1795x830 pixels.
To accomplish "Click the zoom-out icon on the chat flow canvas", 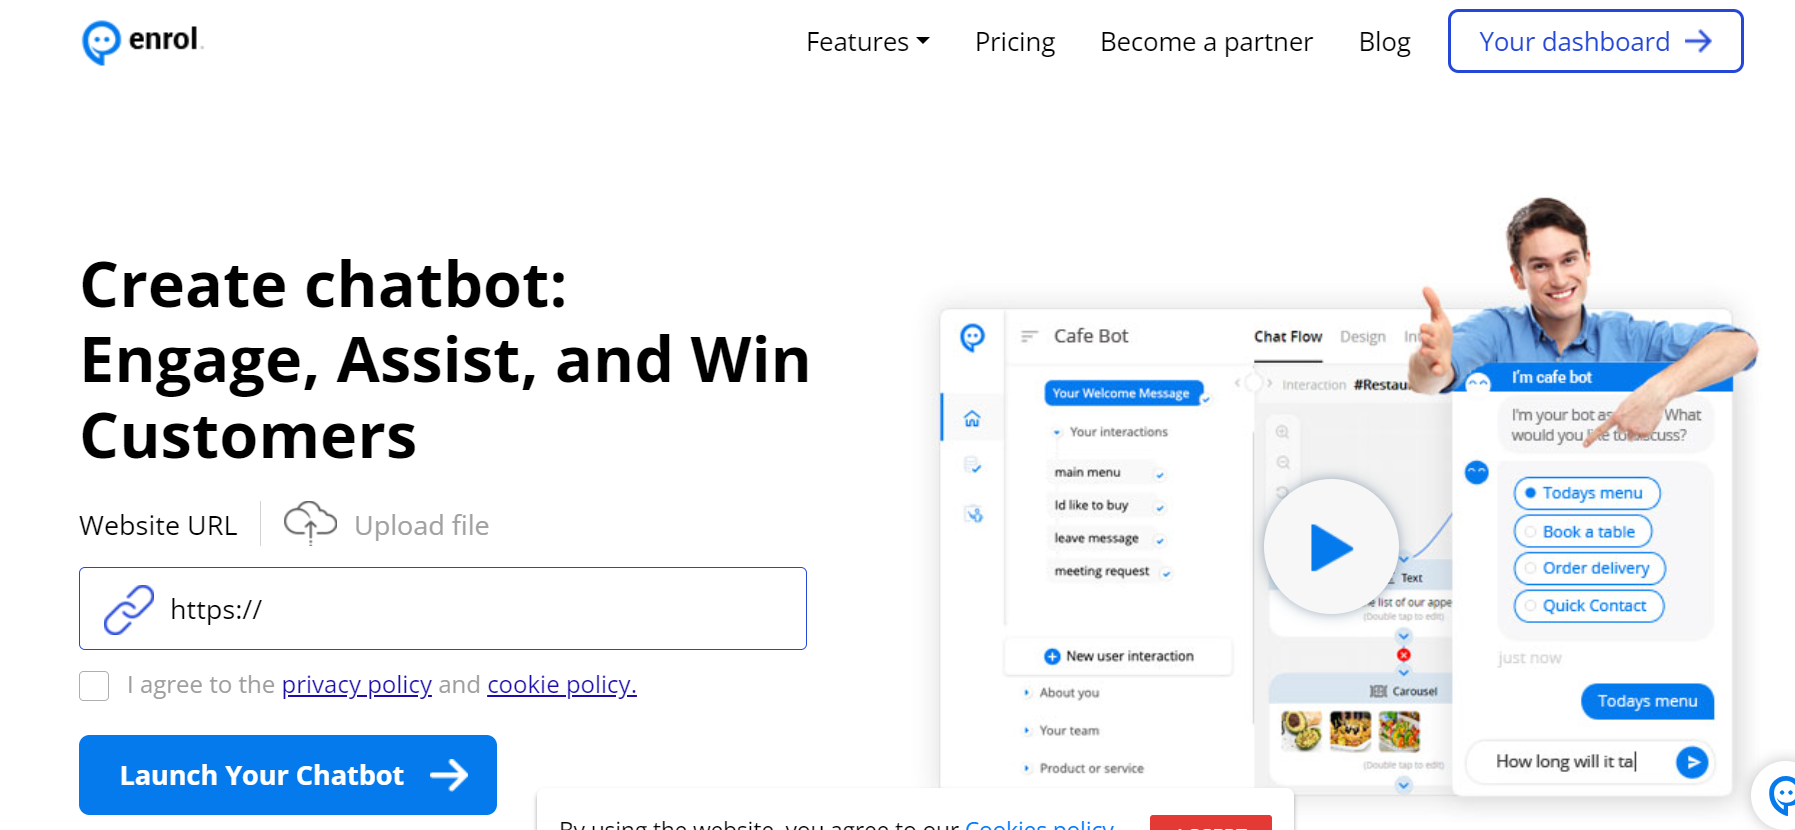I will click(1283, 462).
